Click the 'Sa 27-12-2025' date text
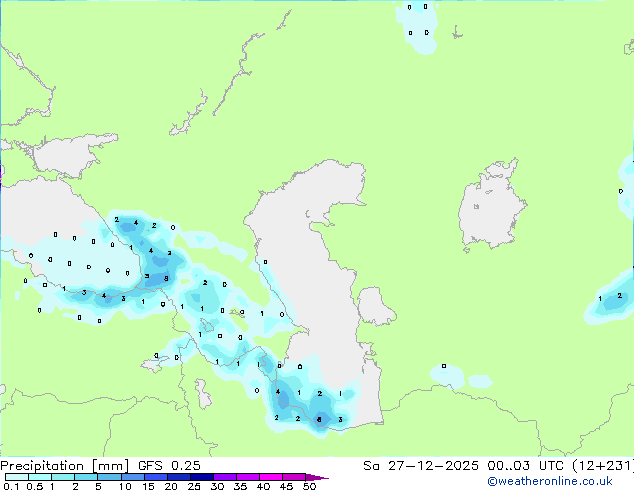This screenshot has height=490, width=634. click(421, 466)
